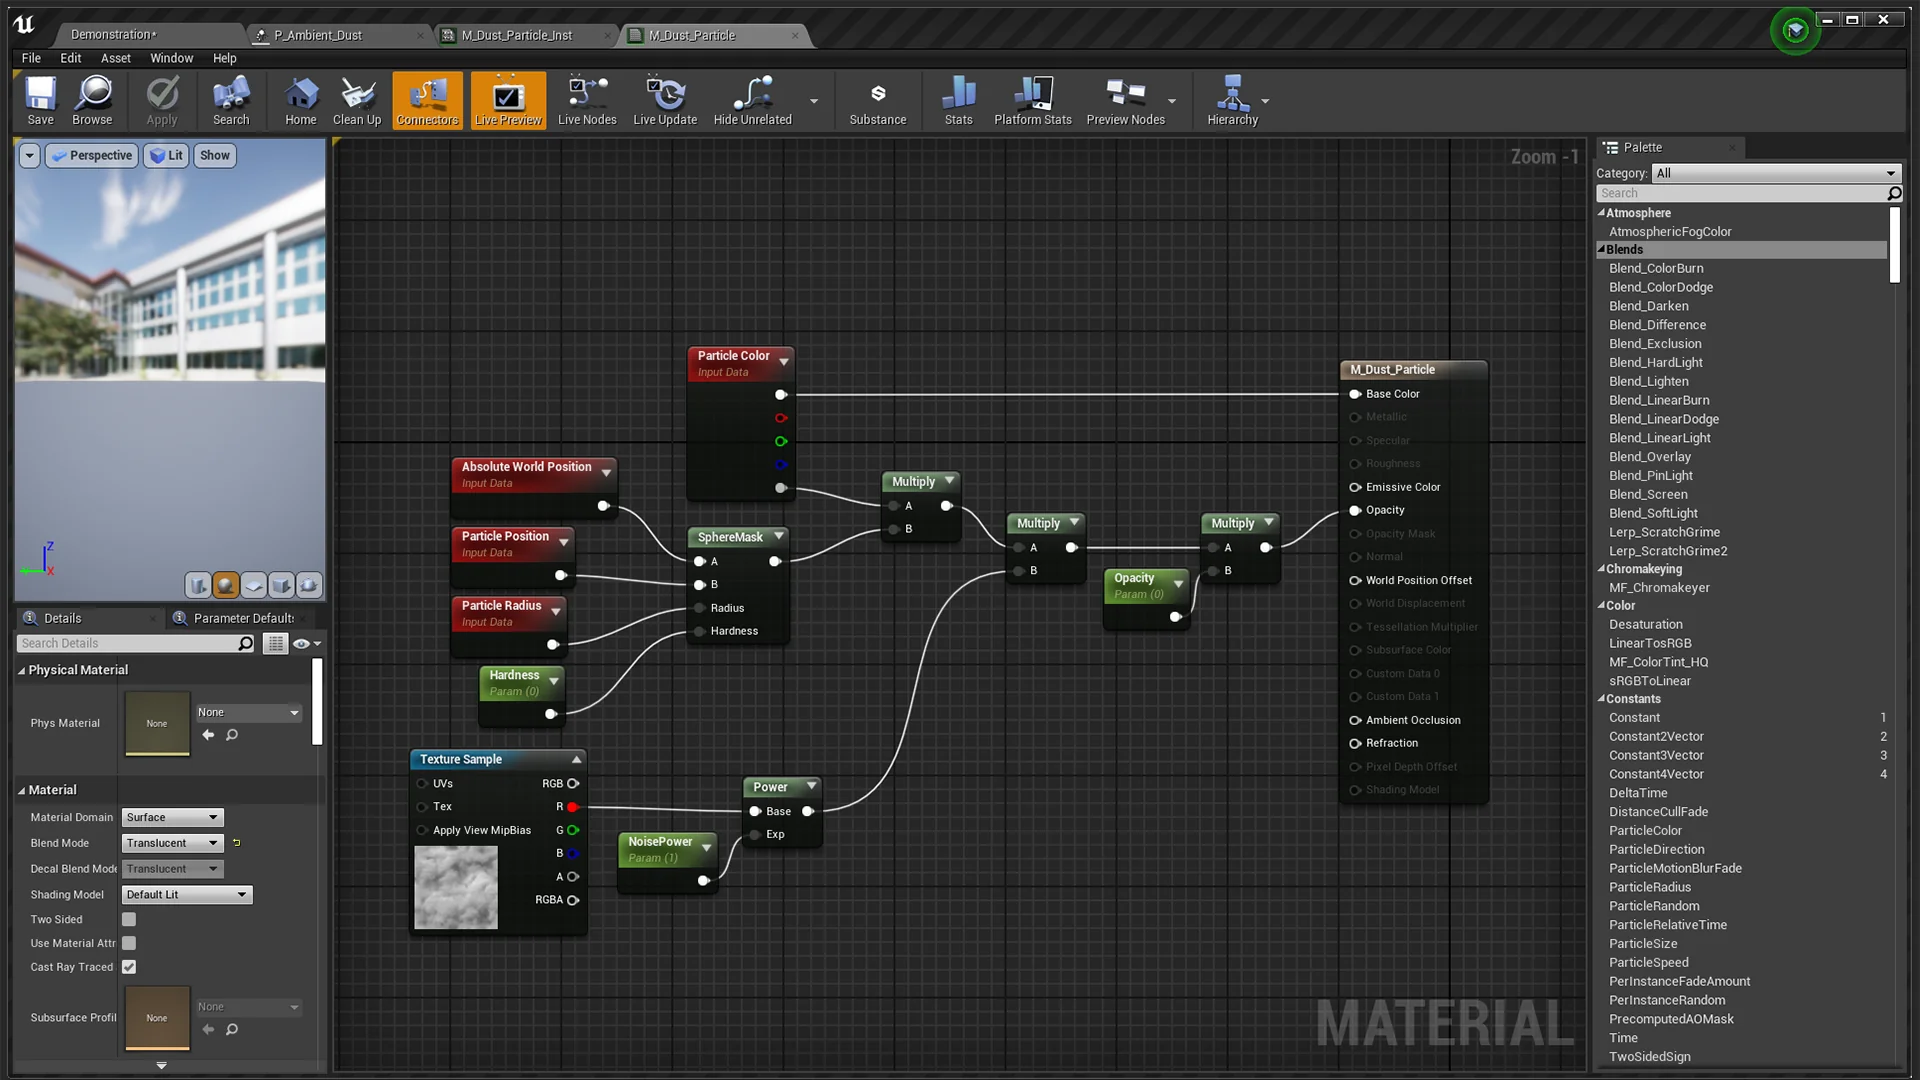Open the Shading Model Default Lit dropdown
Screen dimensions: 1920x1080
pyautogui.click(x=187, y=894)
